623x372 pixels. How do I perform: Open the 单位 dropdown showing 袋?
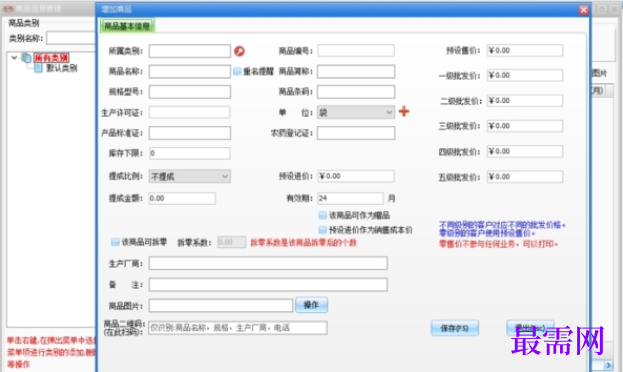pyautogui.click(x=356, y=113)
